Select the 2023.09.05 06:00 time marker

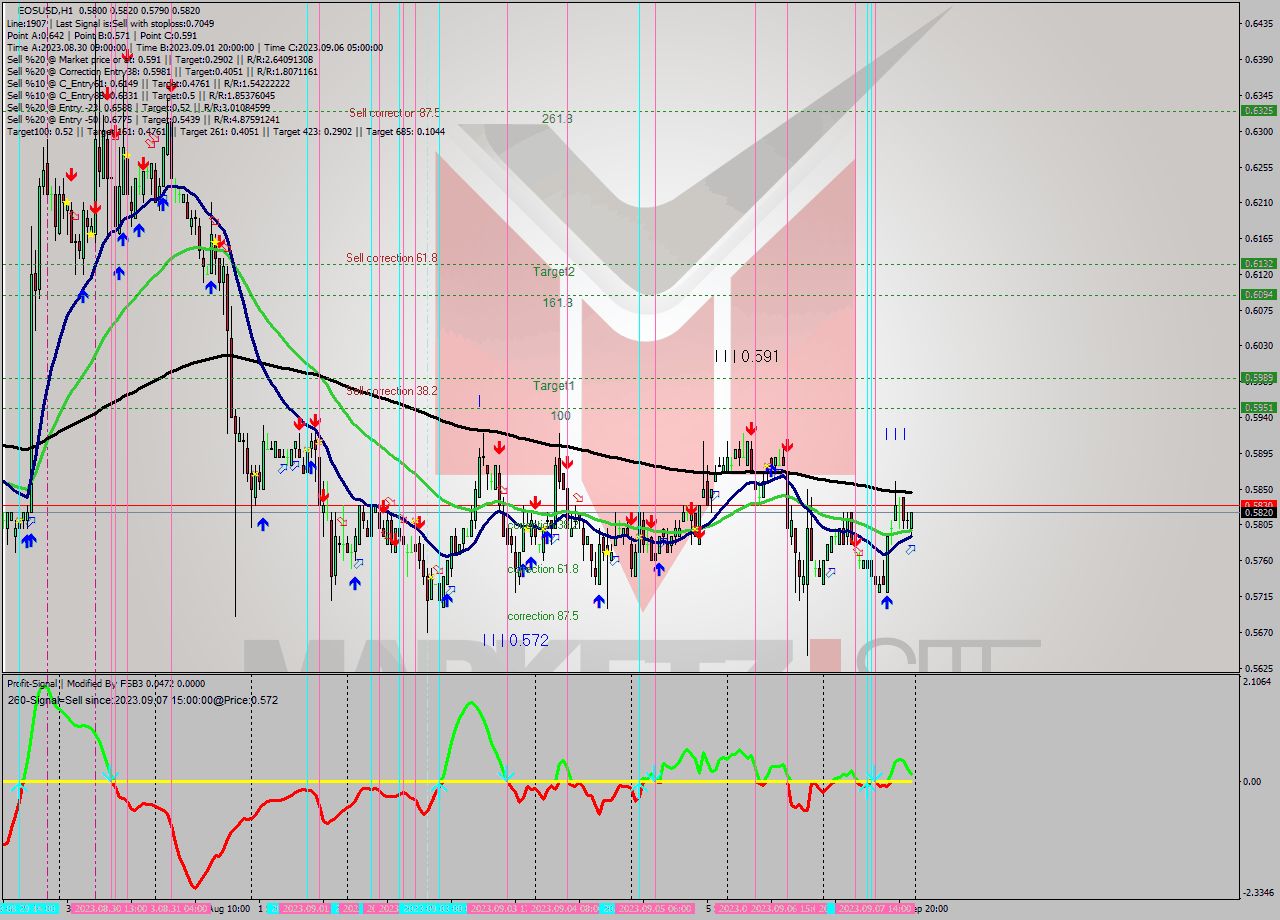click(x=654, y=909)
